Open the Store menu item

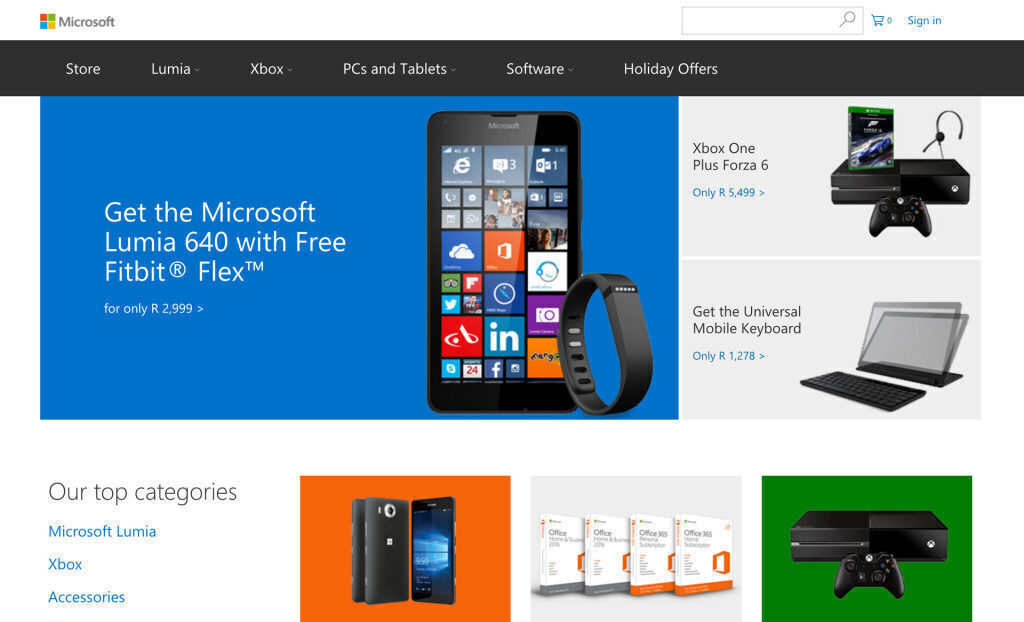(x=83, y=69)
